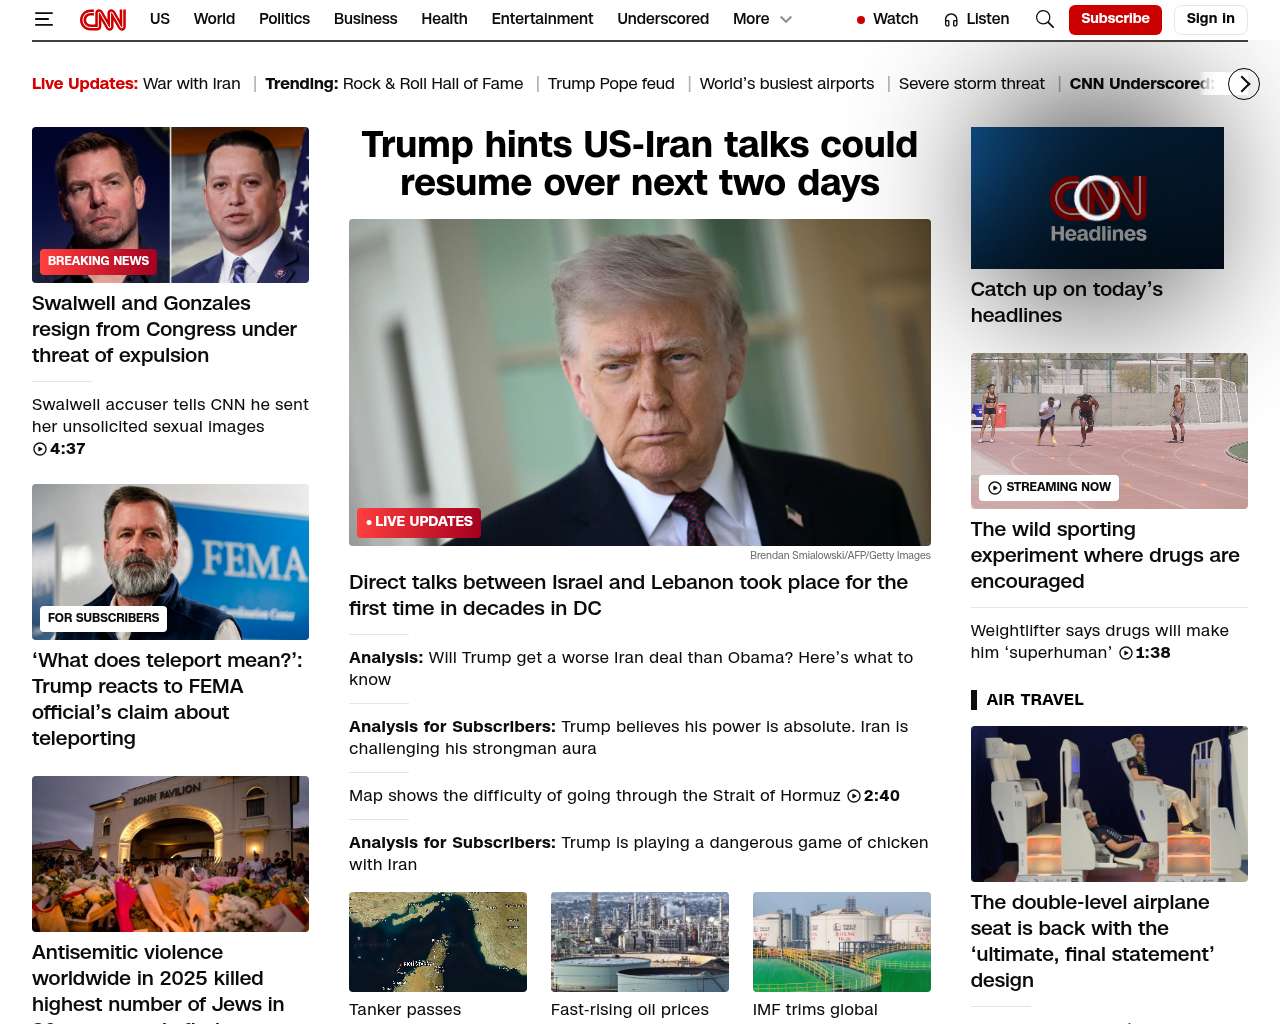Open Tanker passes story caption

(405, 1010)
